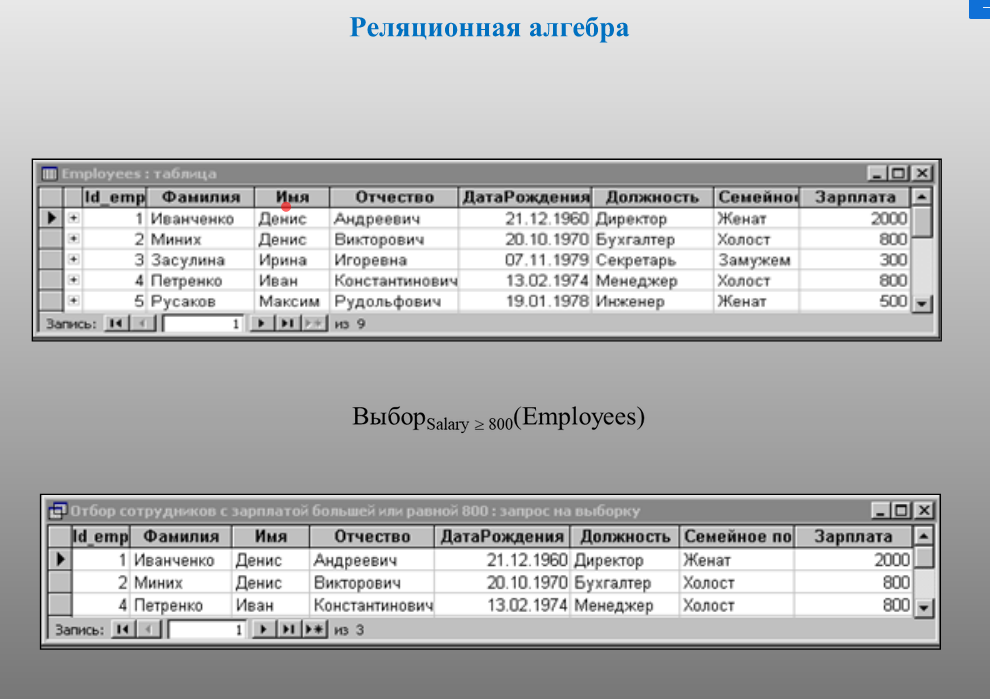990x699 pixels.
Task: Select Id_emp column header in Employees table
Action: (x=114, y=197)
